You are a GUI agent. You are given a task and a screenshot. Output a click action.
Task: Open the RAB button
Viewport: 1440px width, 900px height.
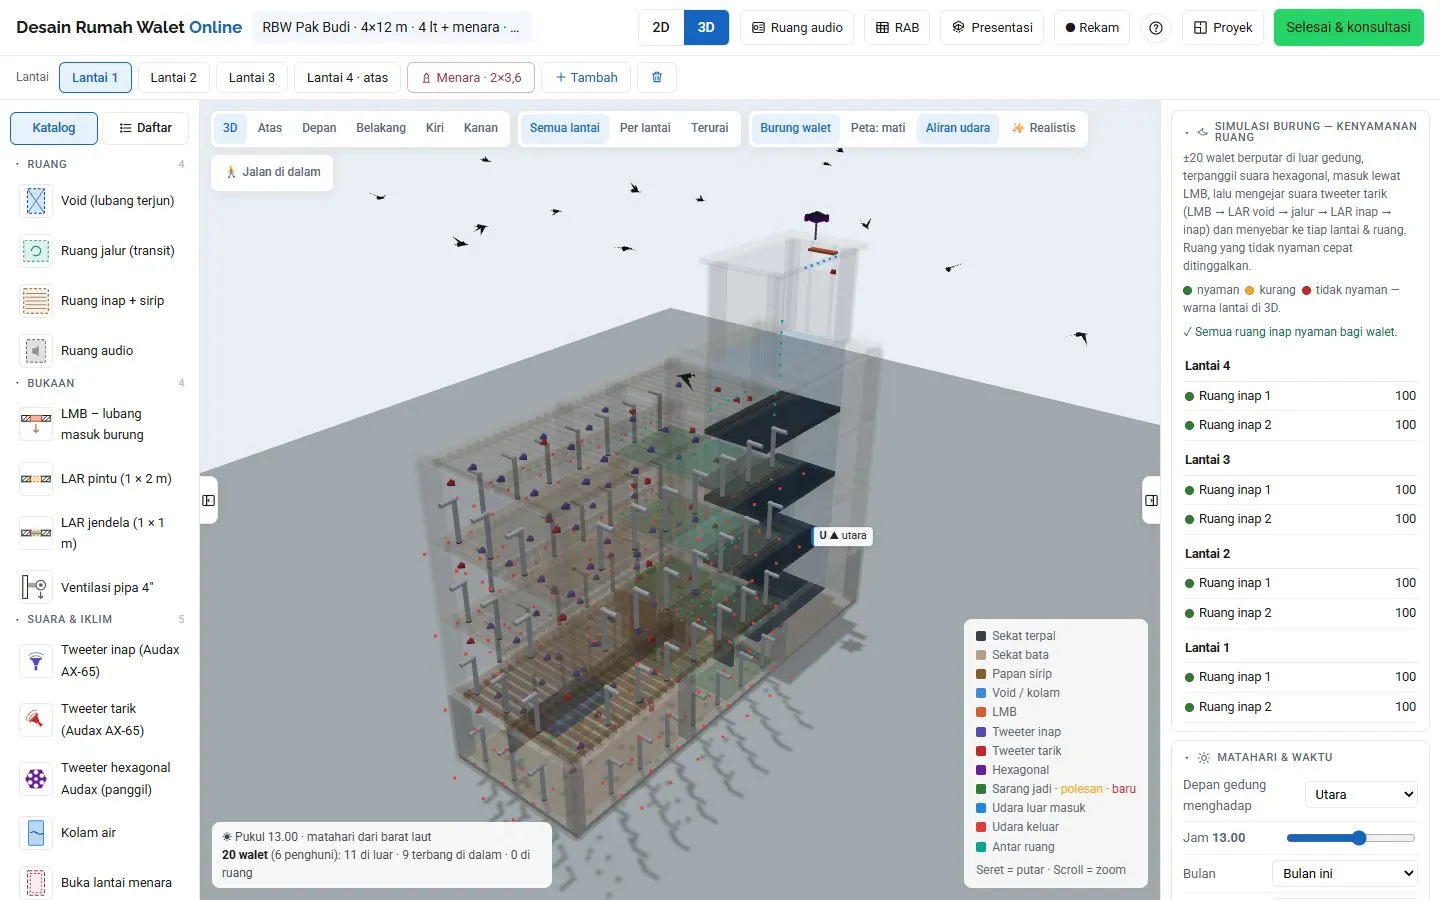[x=897, y=28]
